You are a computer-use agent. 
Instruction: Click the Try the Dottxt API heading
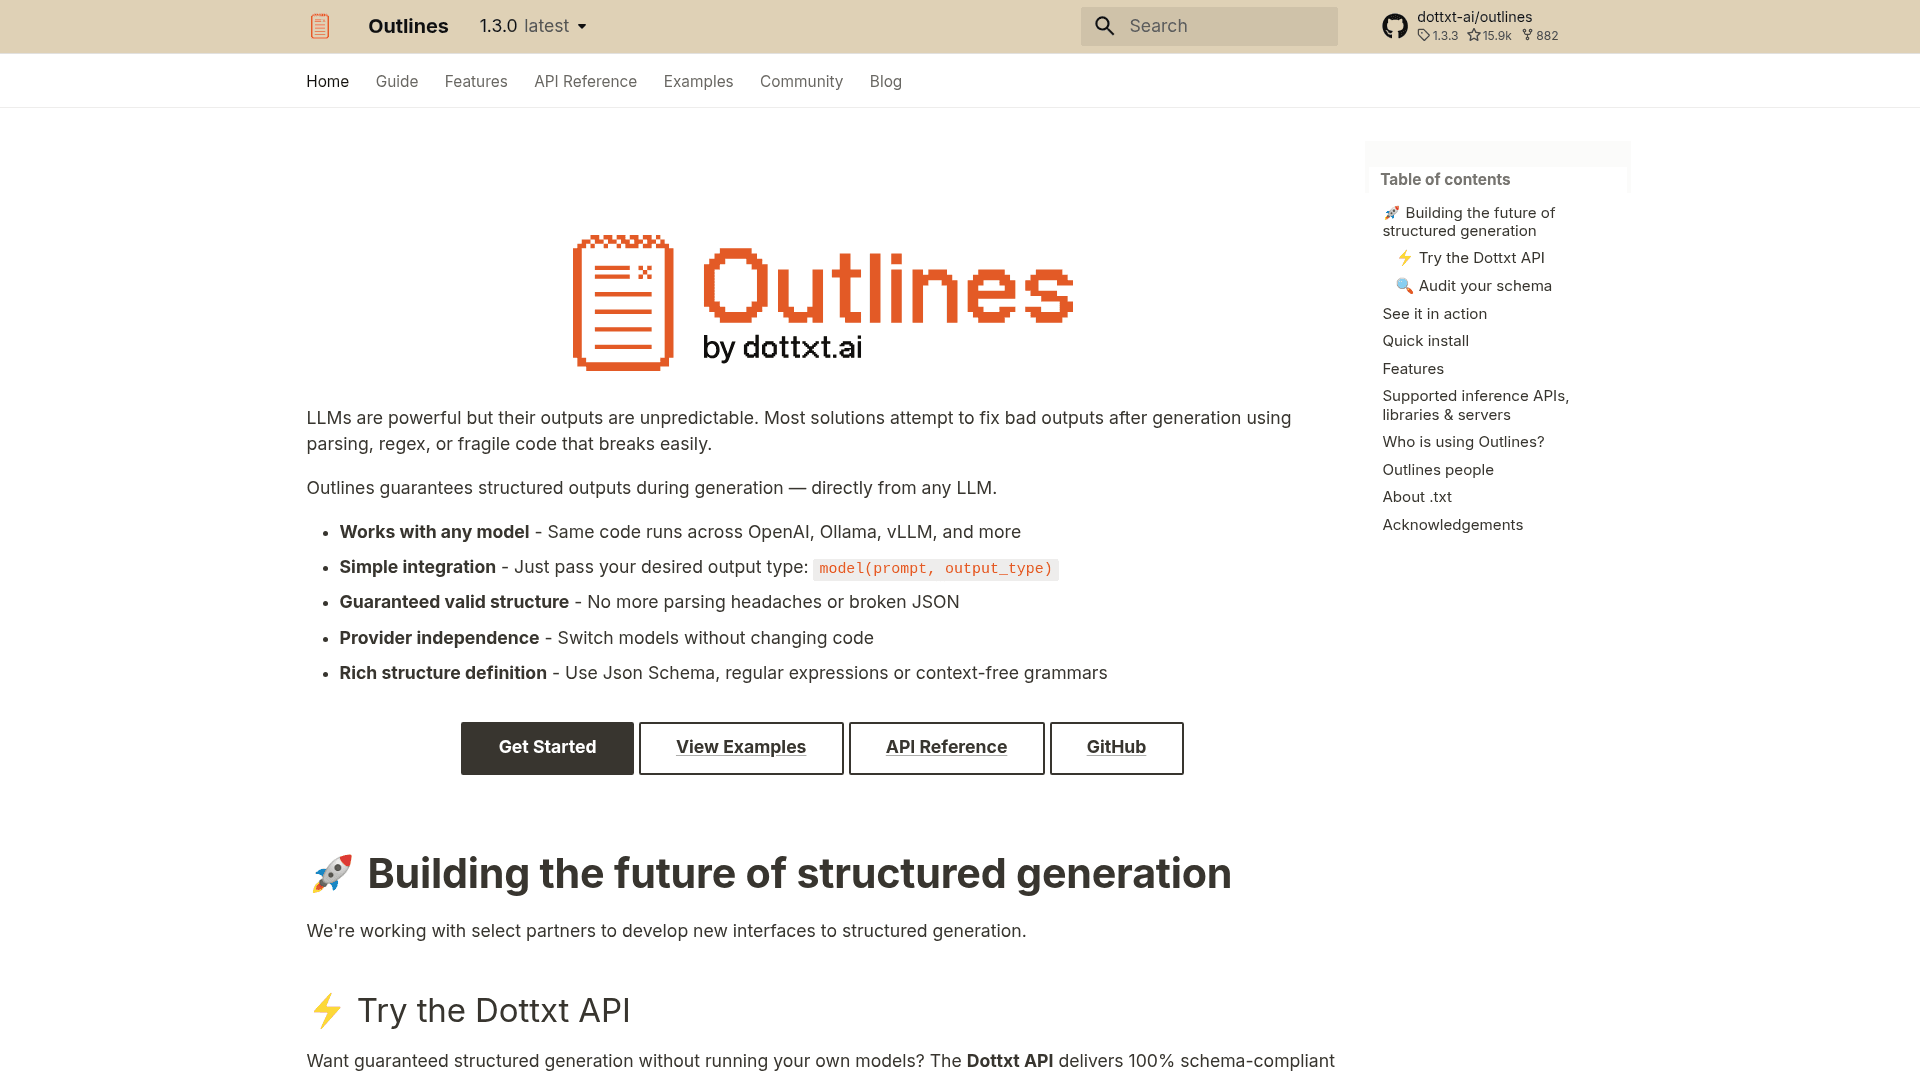(469, 1010)
